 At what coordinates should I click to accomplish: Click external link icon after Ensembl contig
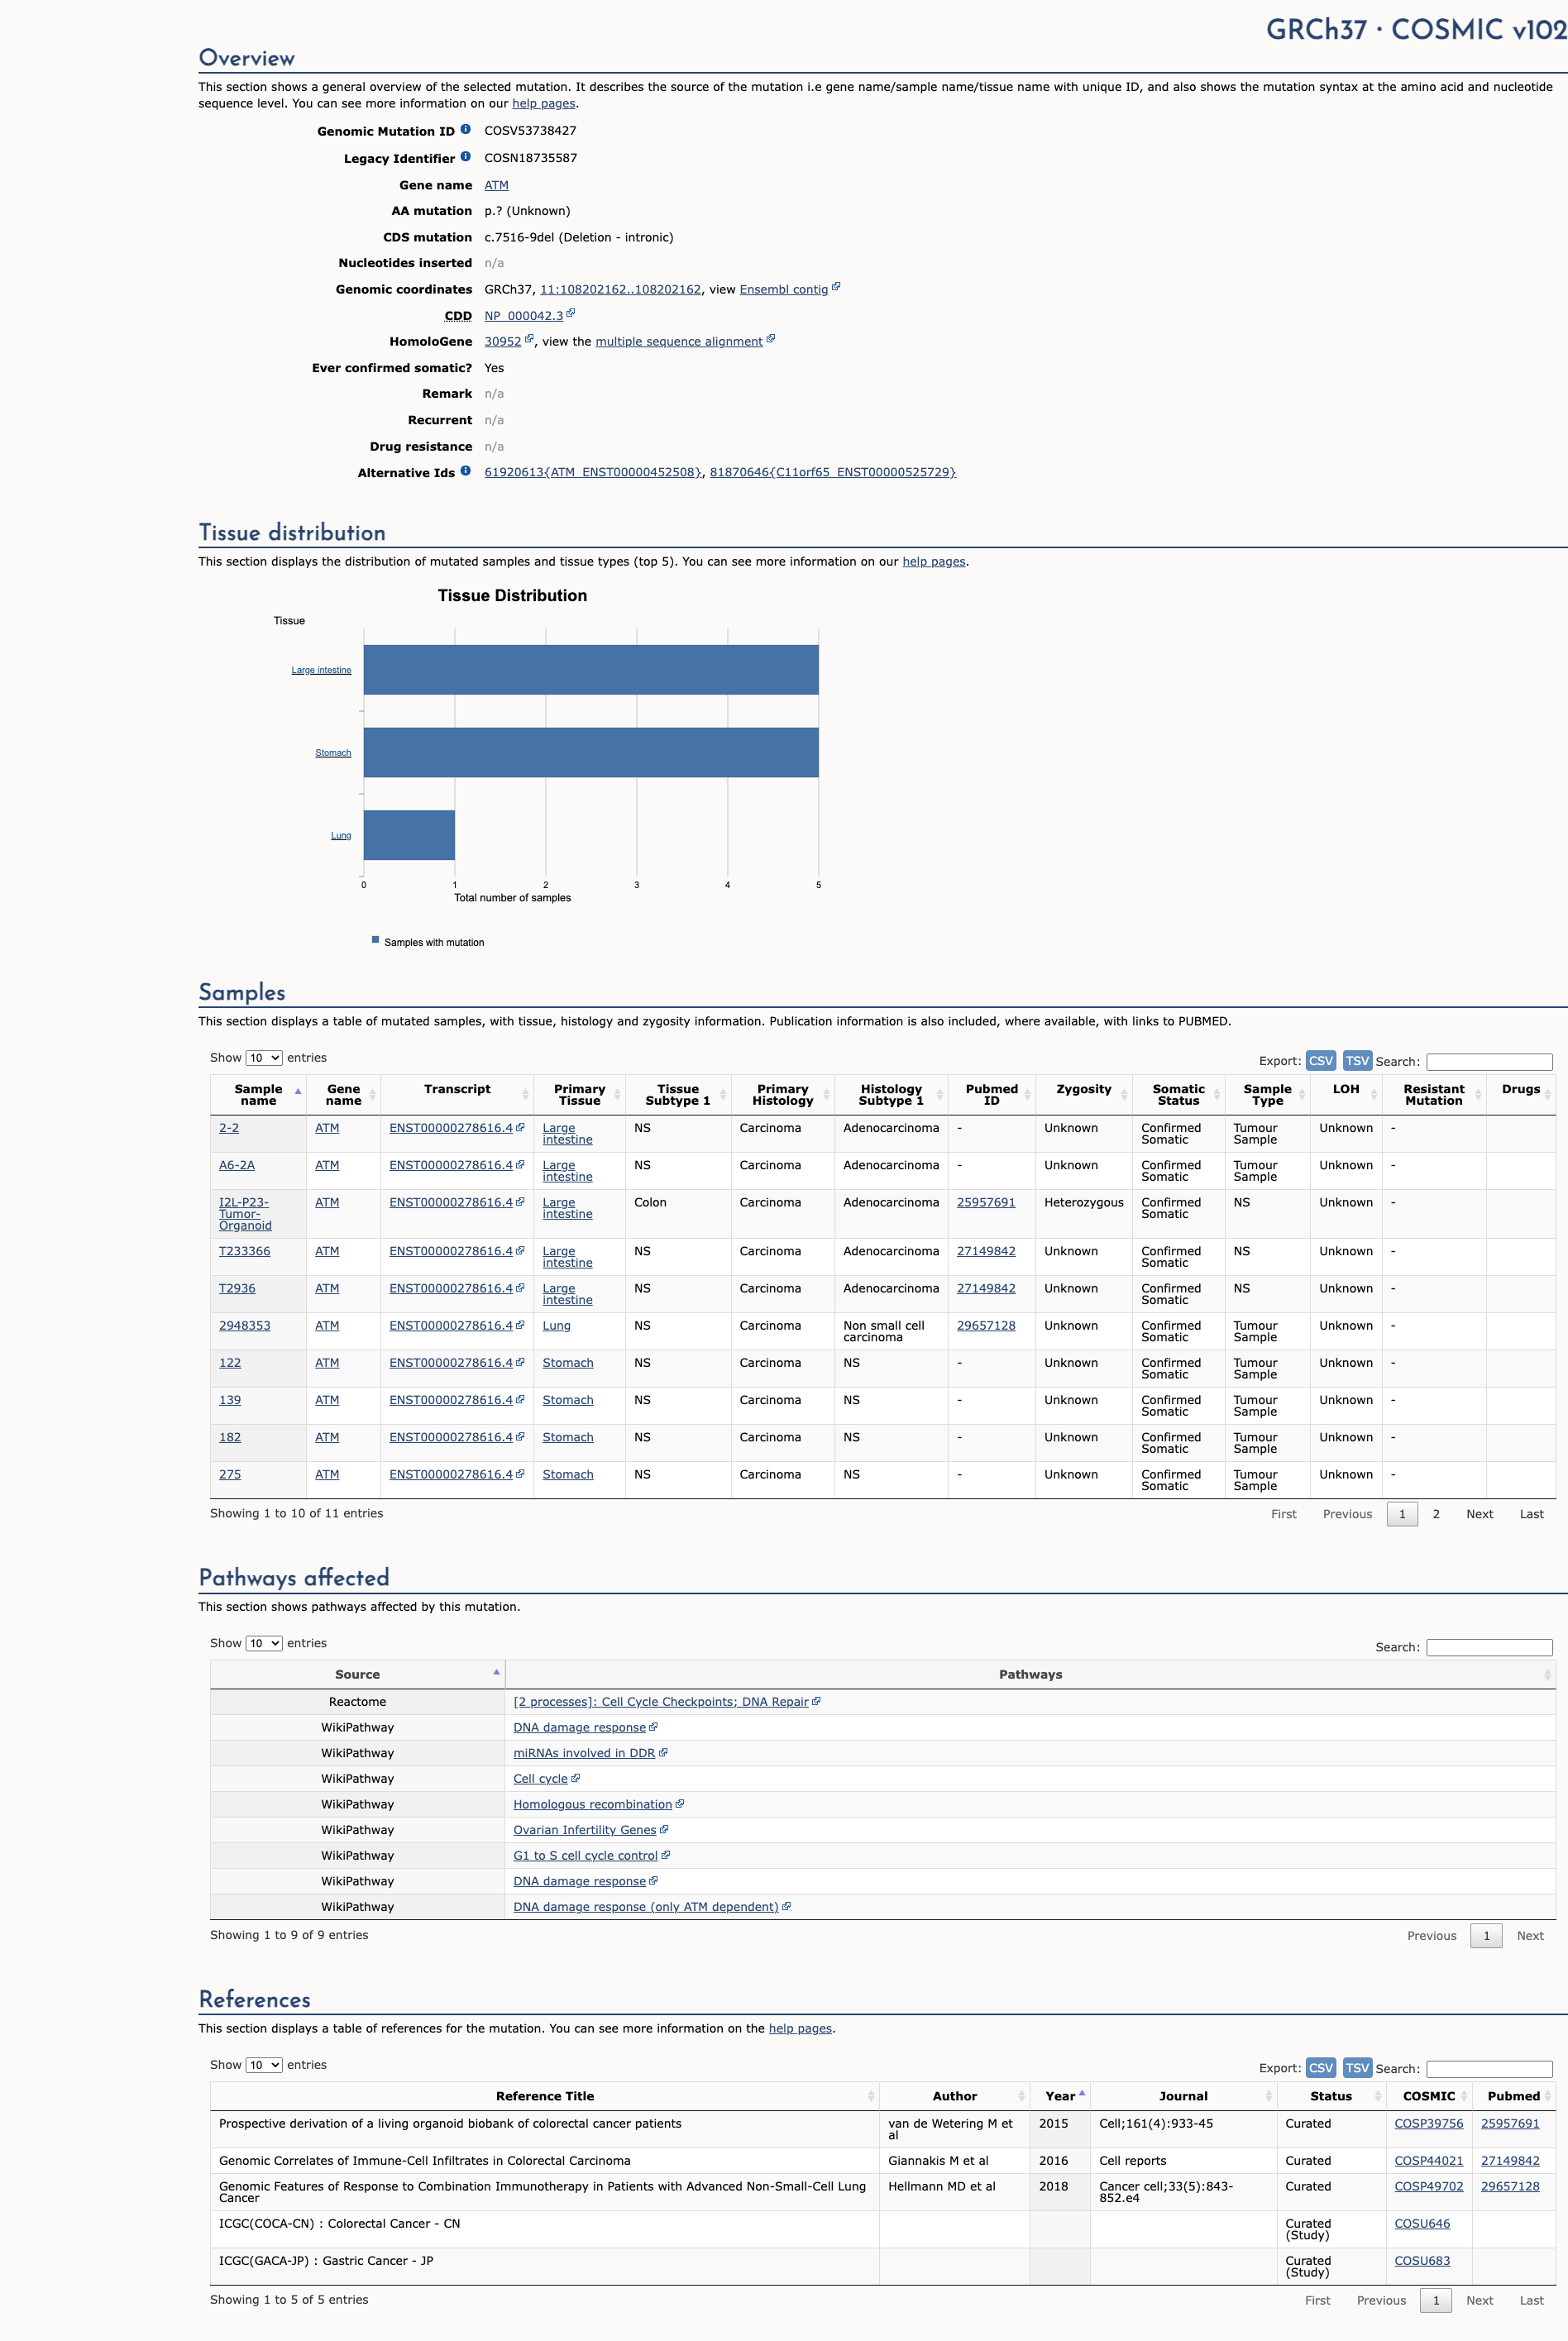(x=836, y=287)
